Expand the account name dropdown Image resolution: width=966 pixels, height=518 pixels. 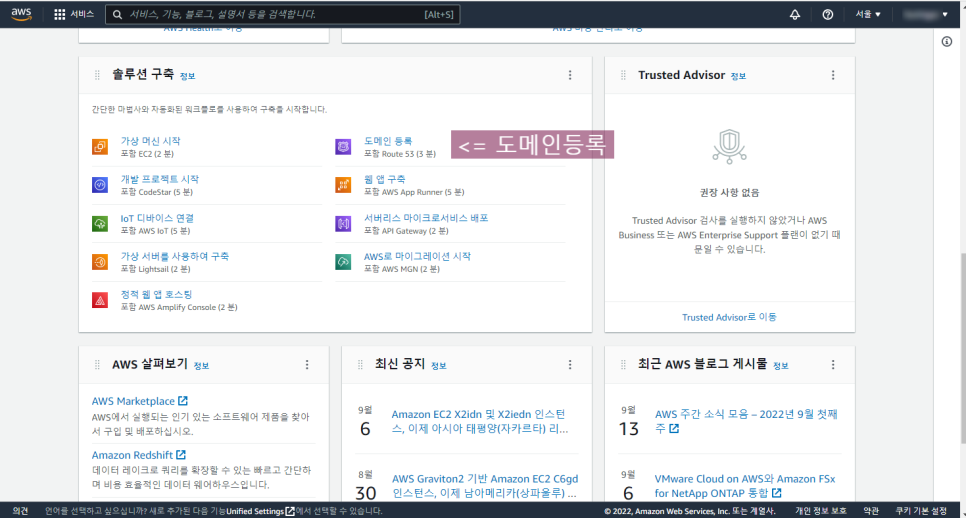pos(925,14)
